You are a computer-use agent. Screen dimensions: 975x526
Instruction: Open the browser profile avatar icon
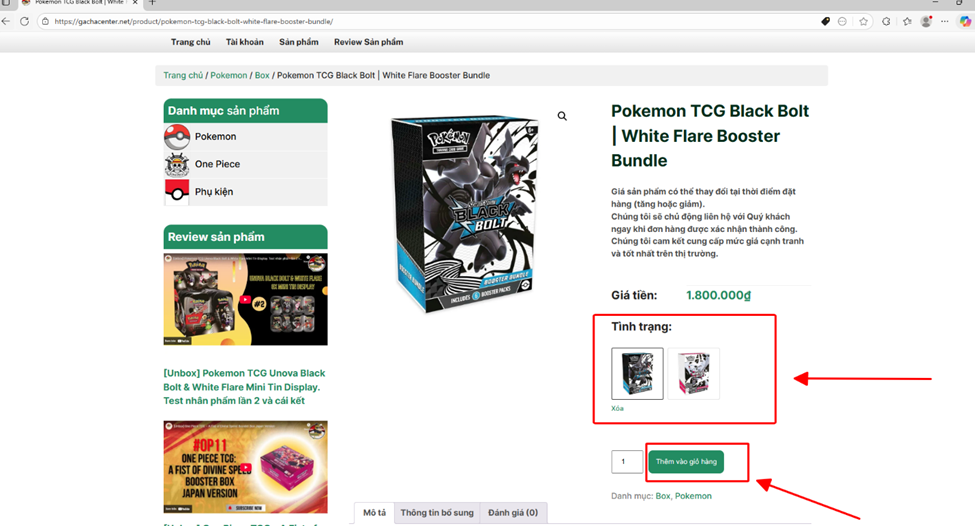(x=926, y=21)
